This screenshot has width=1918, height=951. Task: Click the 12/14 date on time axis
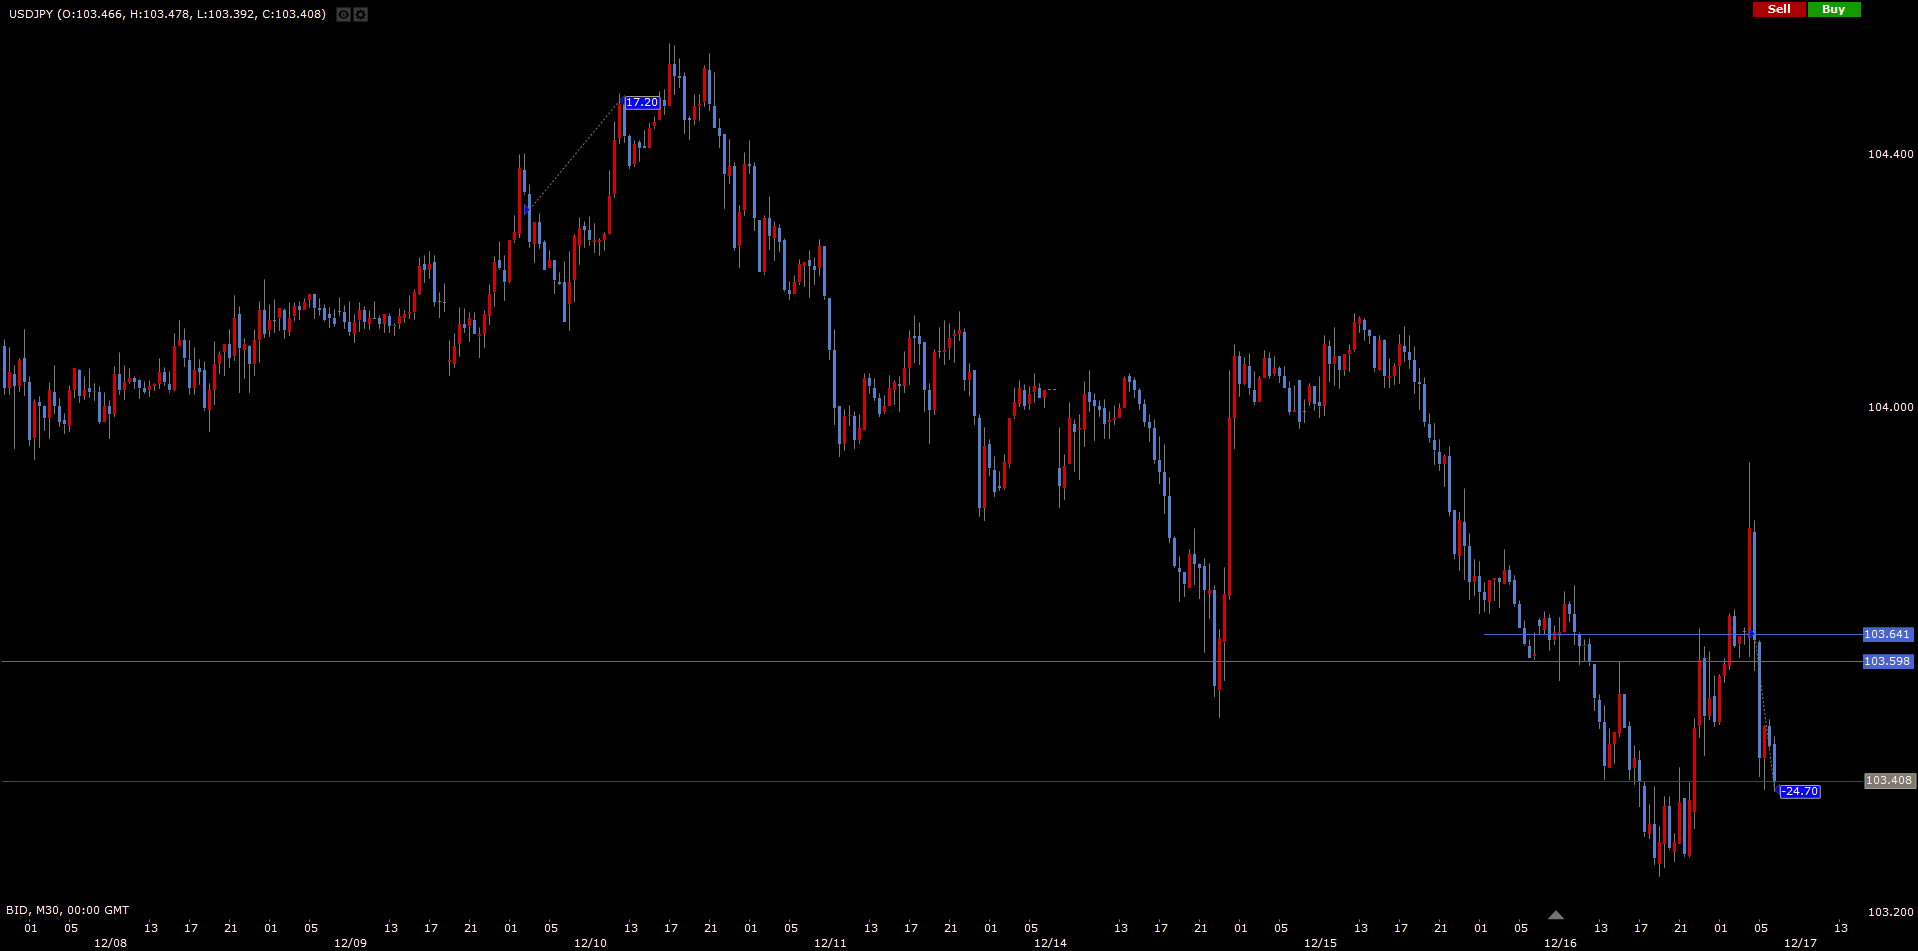click(1050, 943)
